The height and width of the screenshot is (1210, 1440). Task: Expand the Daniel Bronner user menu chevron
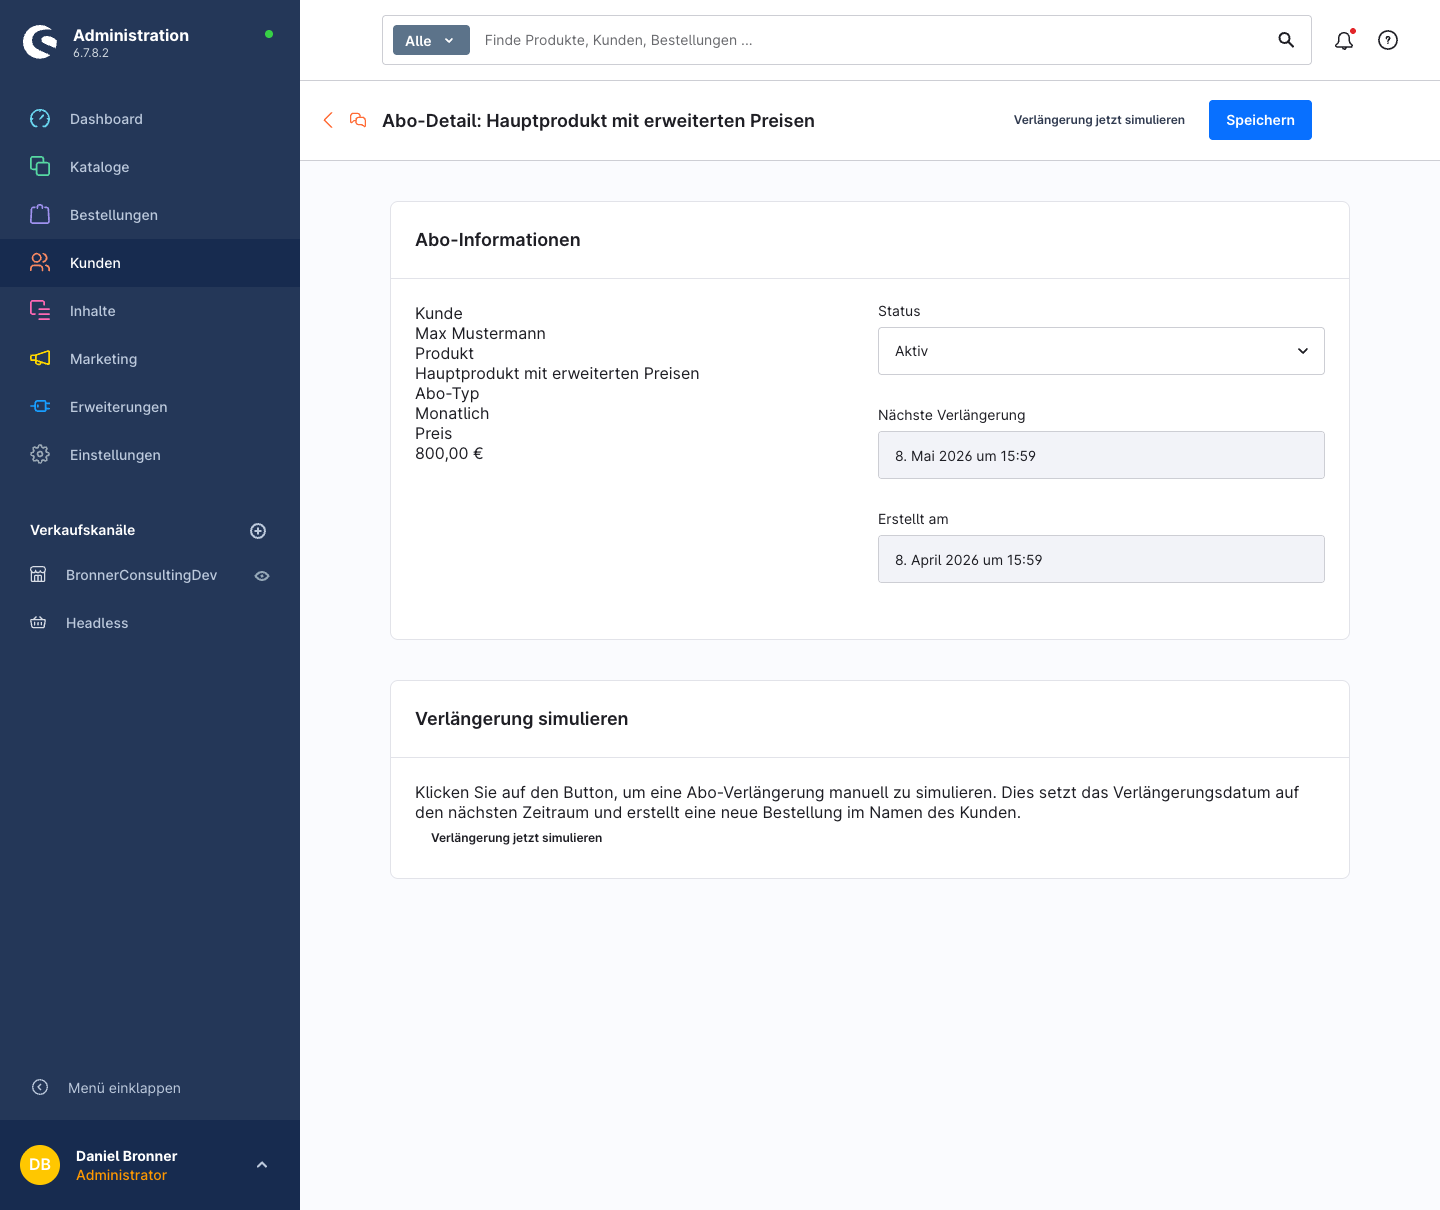(262, 1165)
